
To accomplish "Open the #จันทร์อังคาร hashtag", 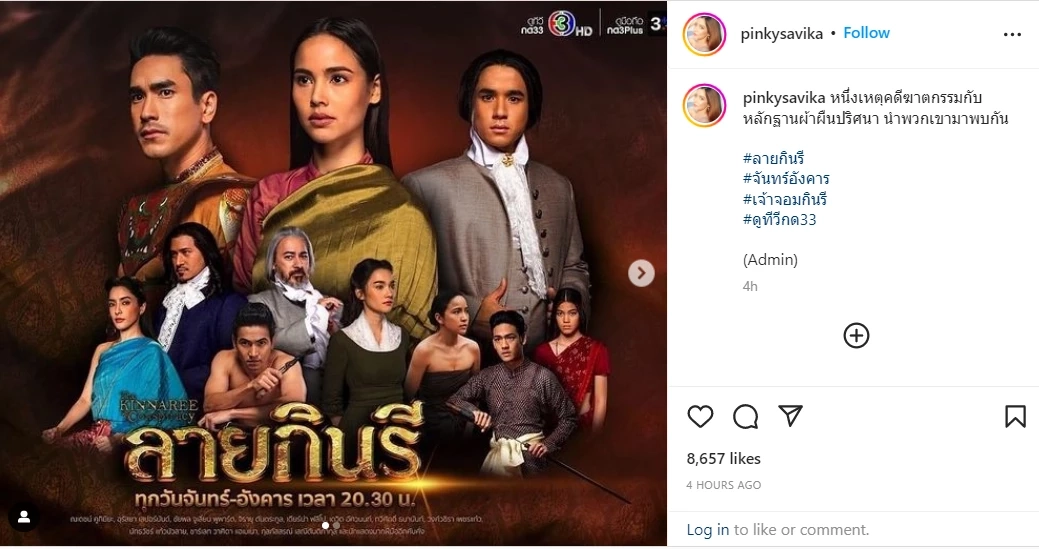I will (x=786, y=179).
